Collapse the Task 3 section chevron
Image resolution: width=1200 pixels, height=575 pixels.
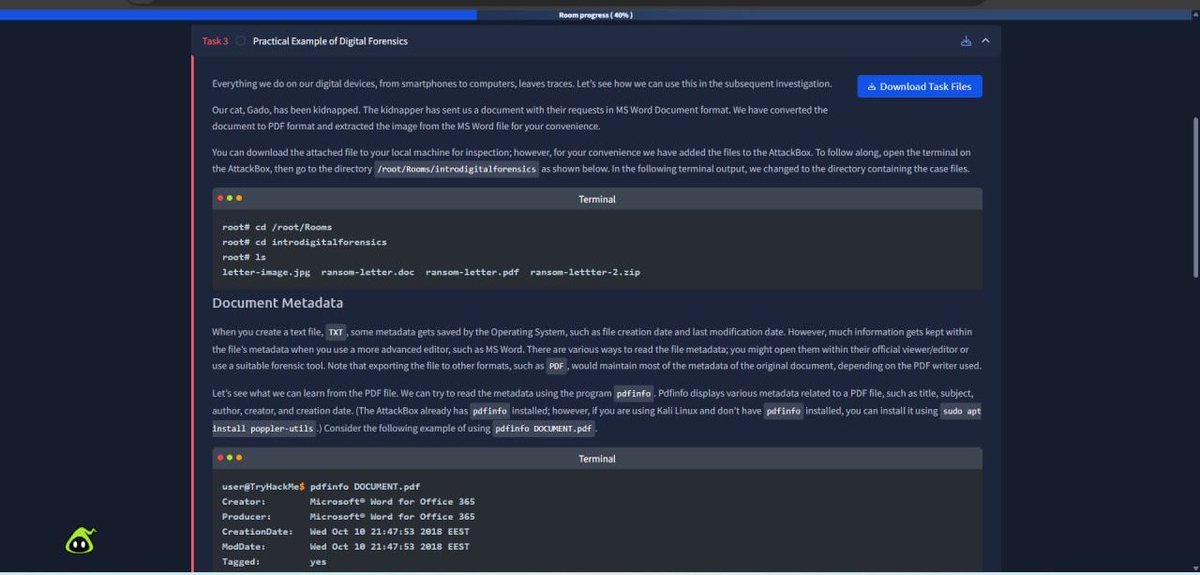pyautogui.click(x=985, y=41)
